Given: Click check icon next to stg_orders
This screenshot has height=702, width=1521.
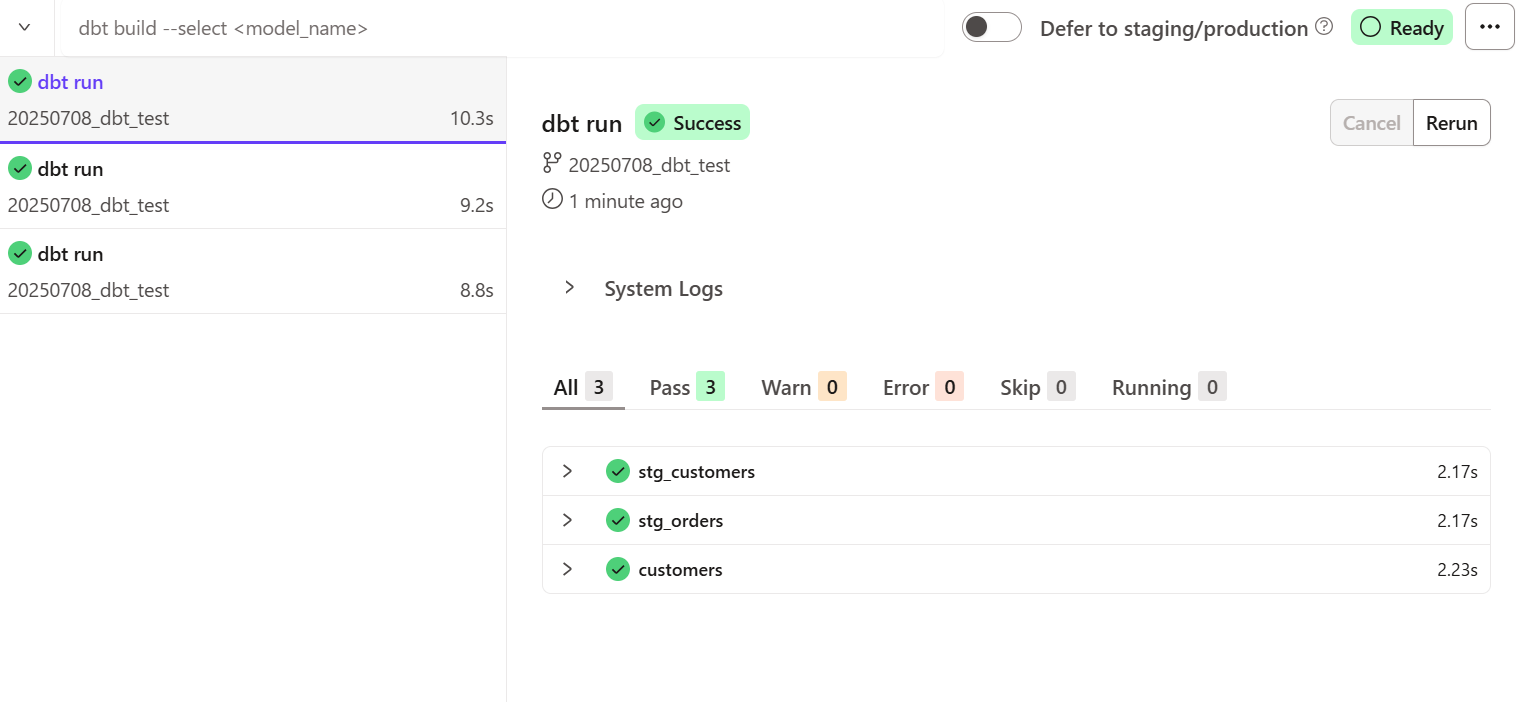Looking at the screenshot, I should (618, 520).
